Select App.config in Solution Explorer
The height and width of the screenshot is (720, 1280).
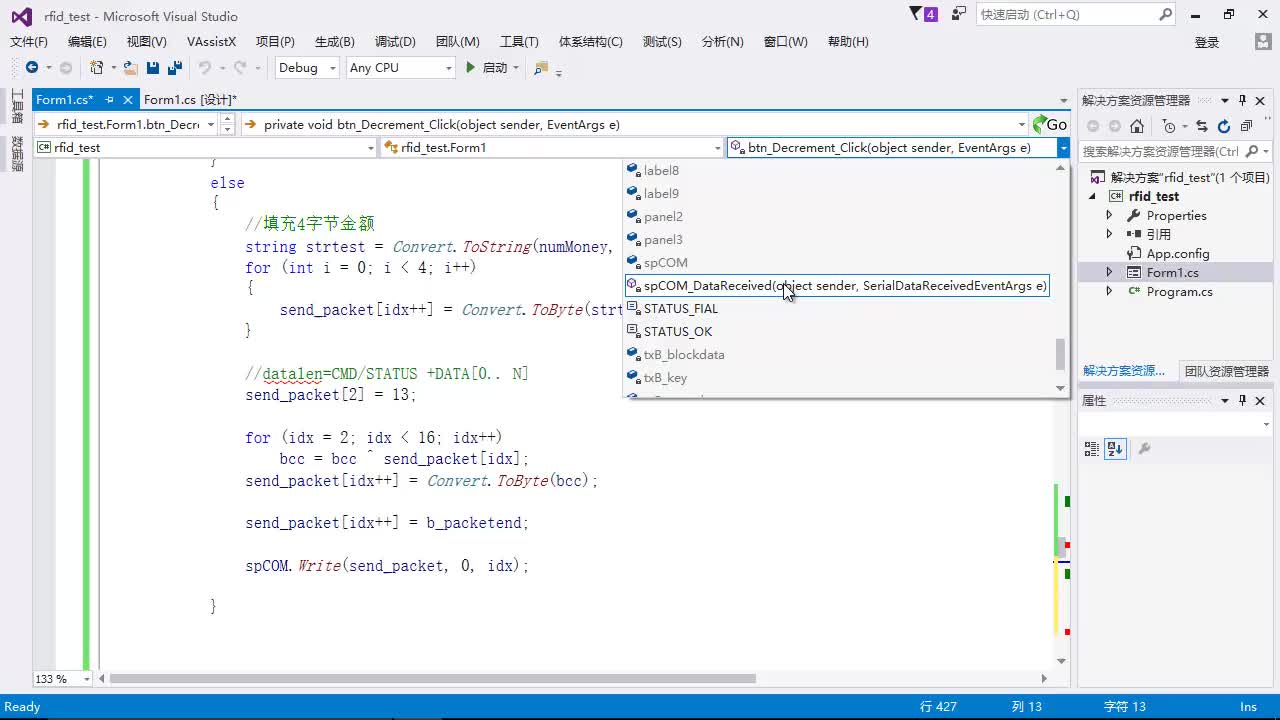(x=1177, y=253)
